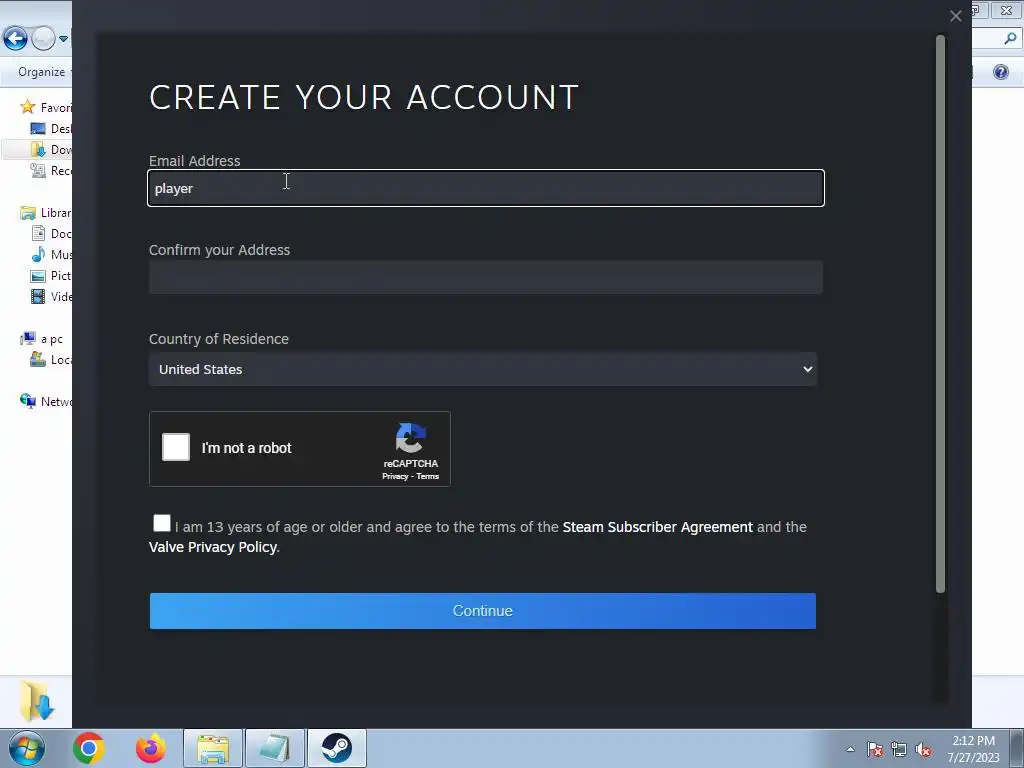The height and width of the screenshot is (768, 1024).
Task: Select Local Disk in Explorer pane
Action: (51, 360)
